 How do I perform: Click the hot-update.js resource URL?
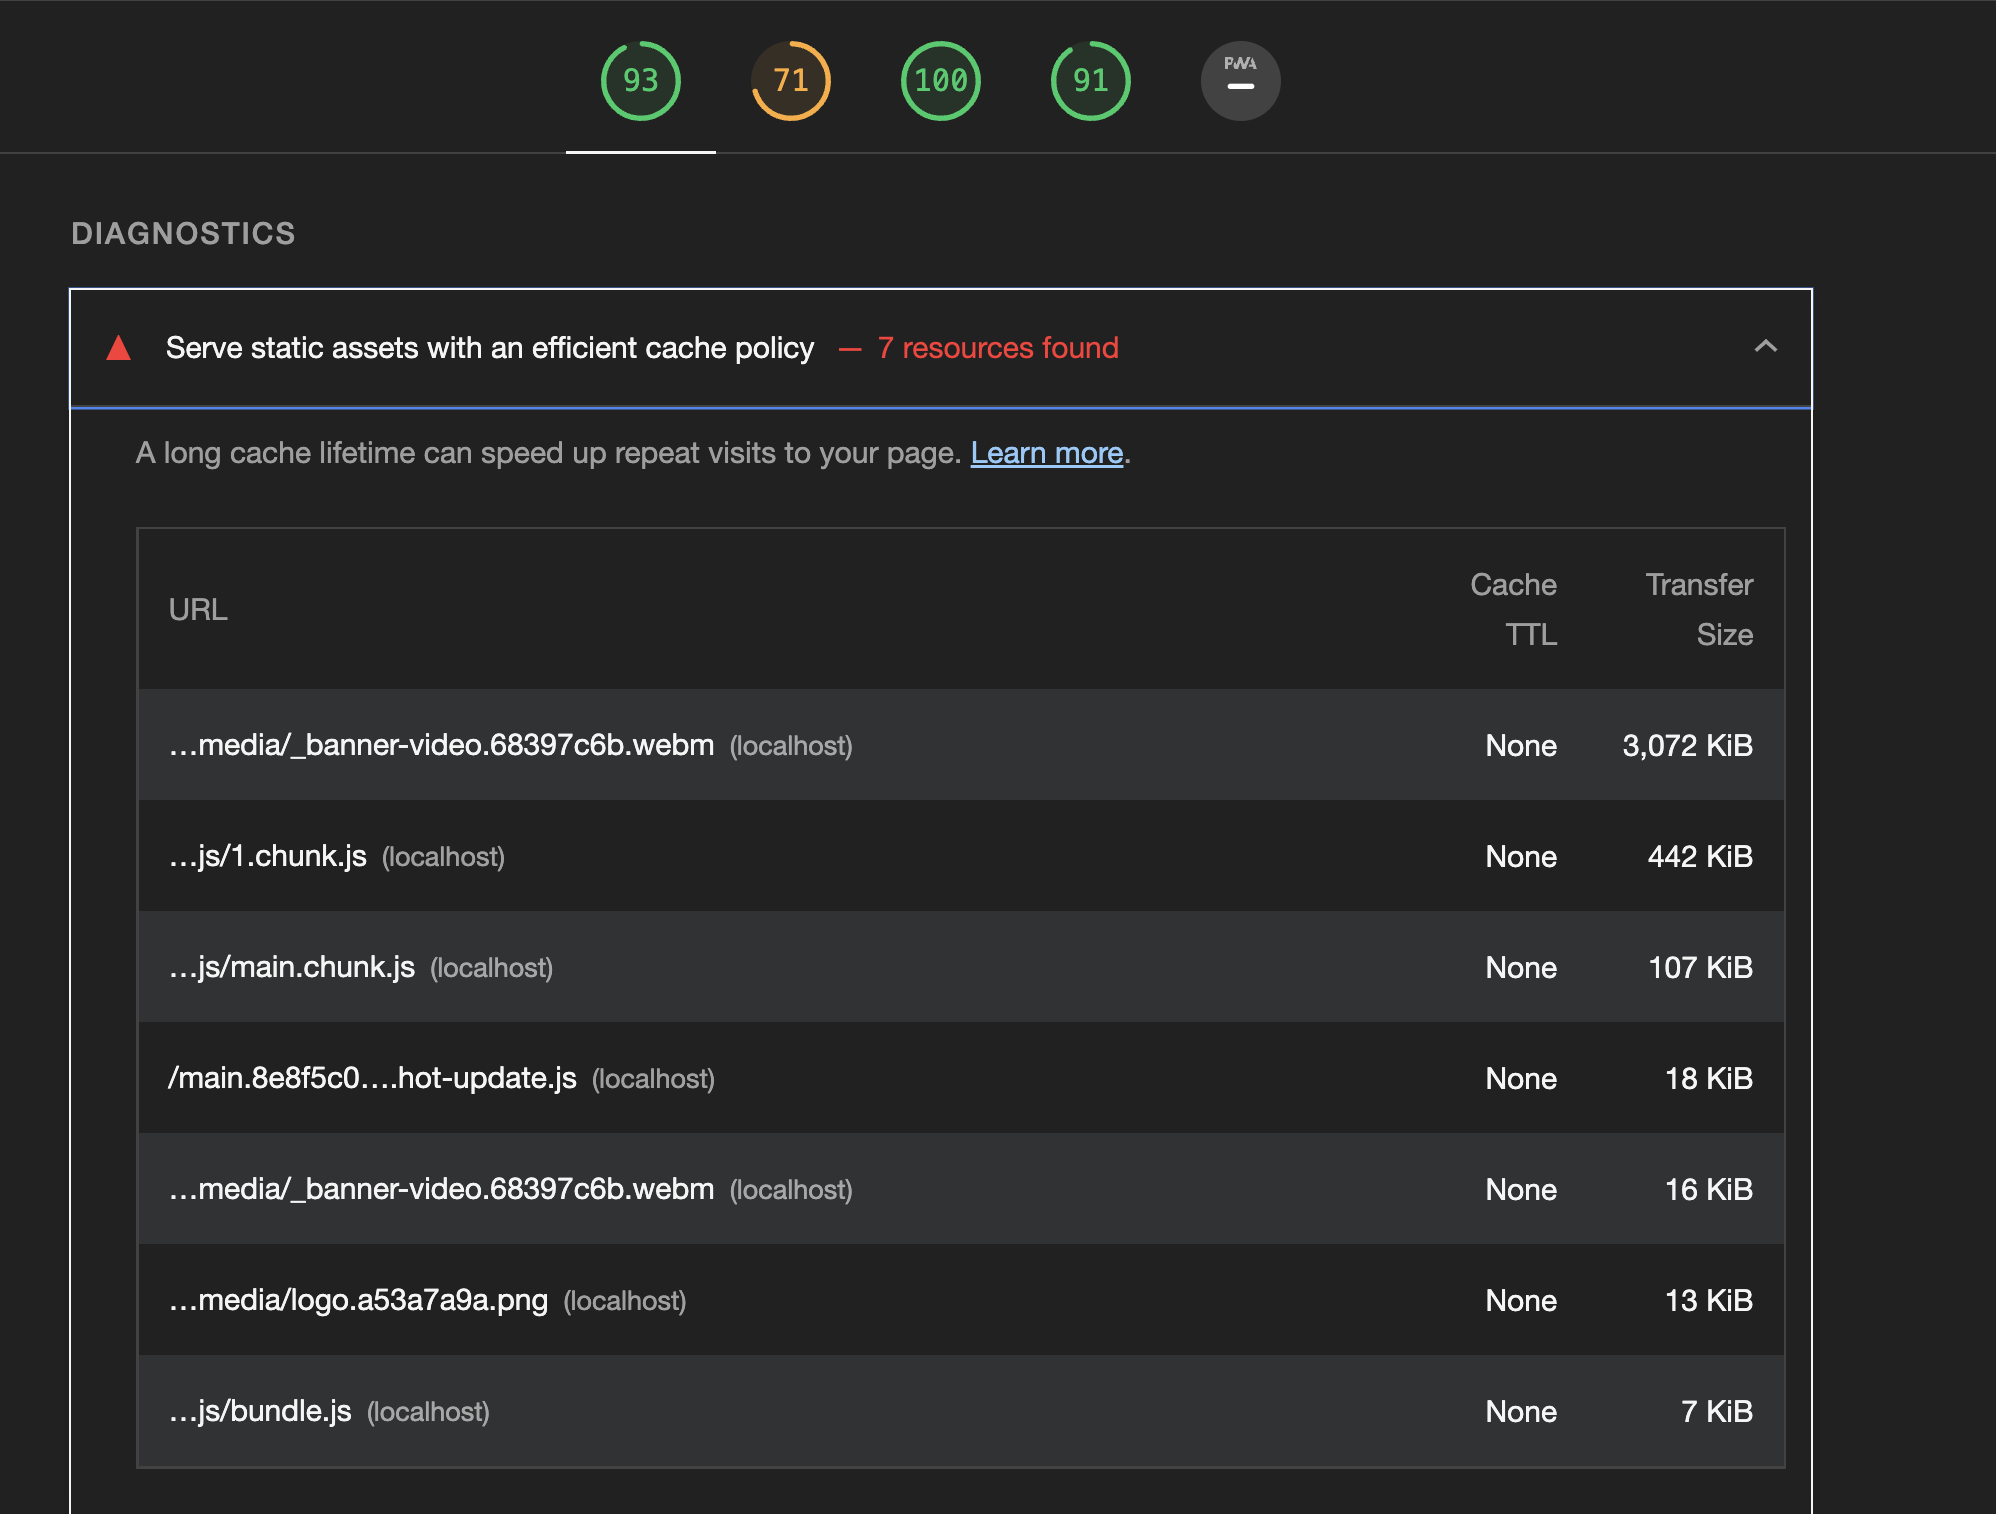click(x=372, y=1078)
